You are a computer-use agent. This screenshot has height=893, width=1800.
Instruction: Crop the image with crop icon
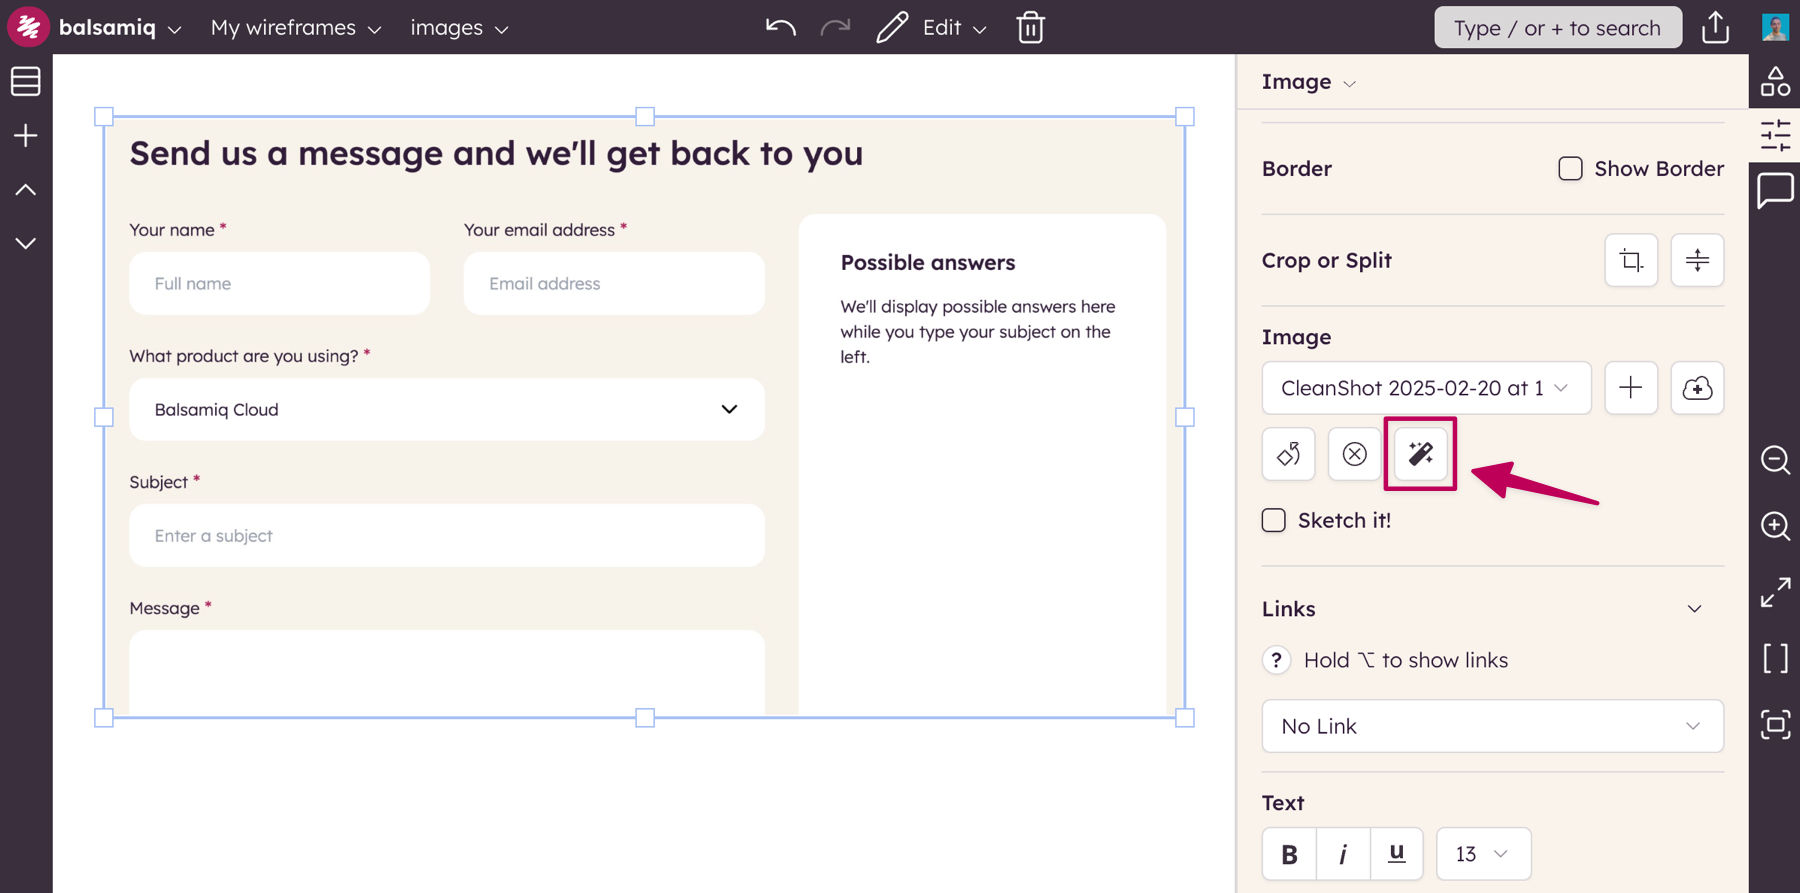1631,260
